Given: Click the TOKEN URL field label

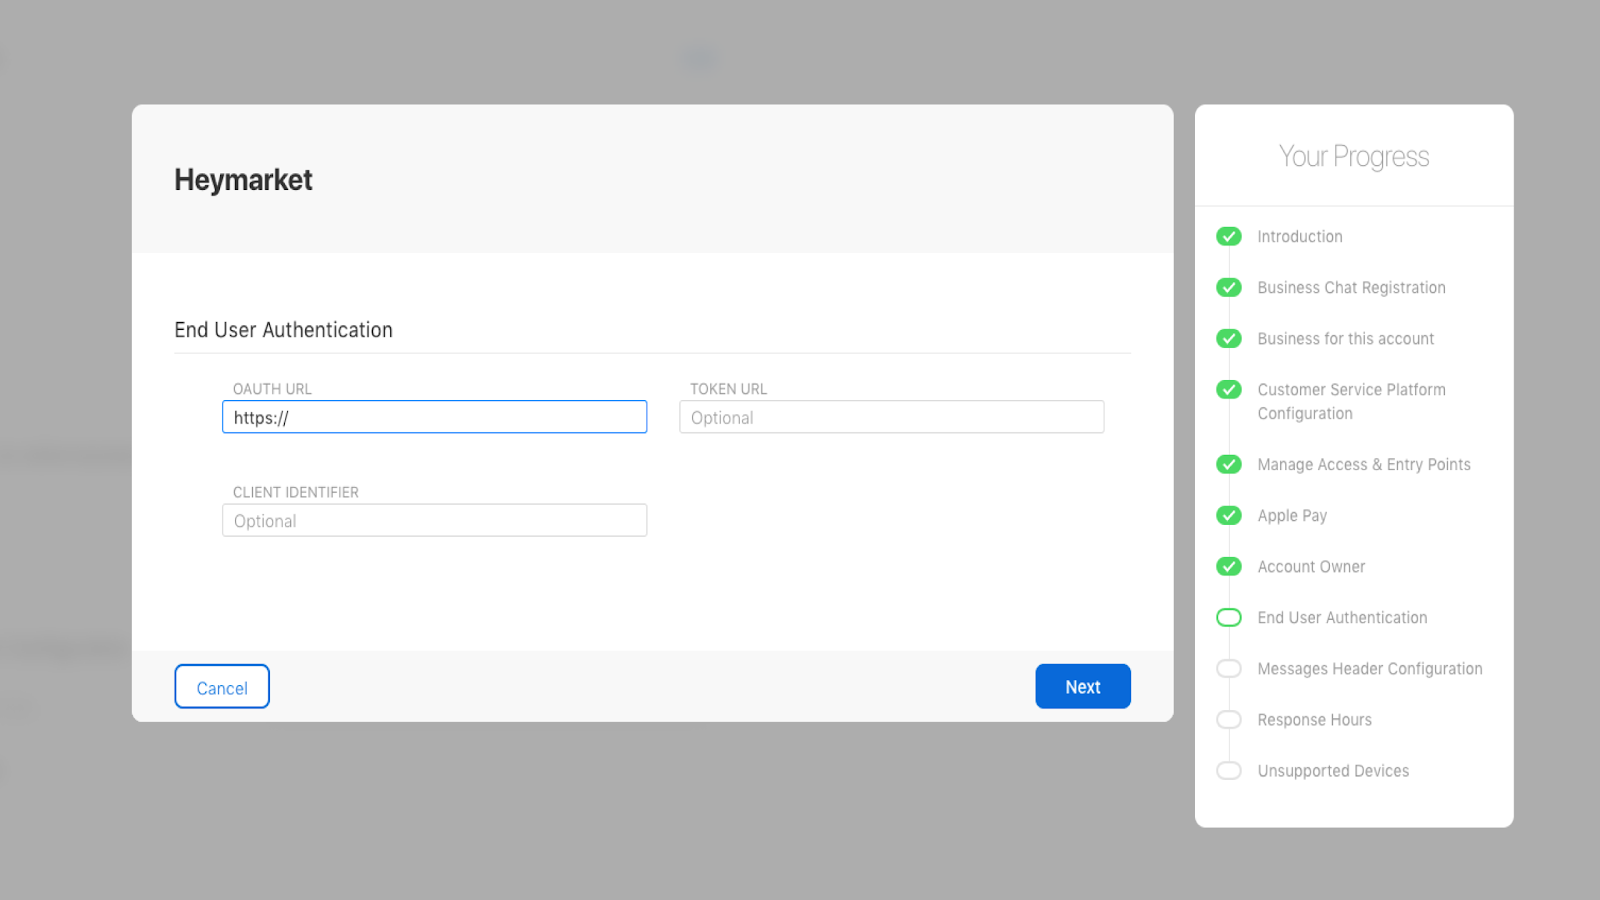Looking at the screenshot, I should (728, 389).
